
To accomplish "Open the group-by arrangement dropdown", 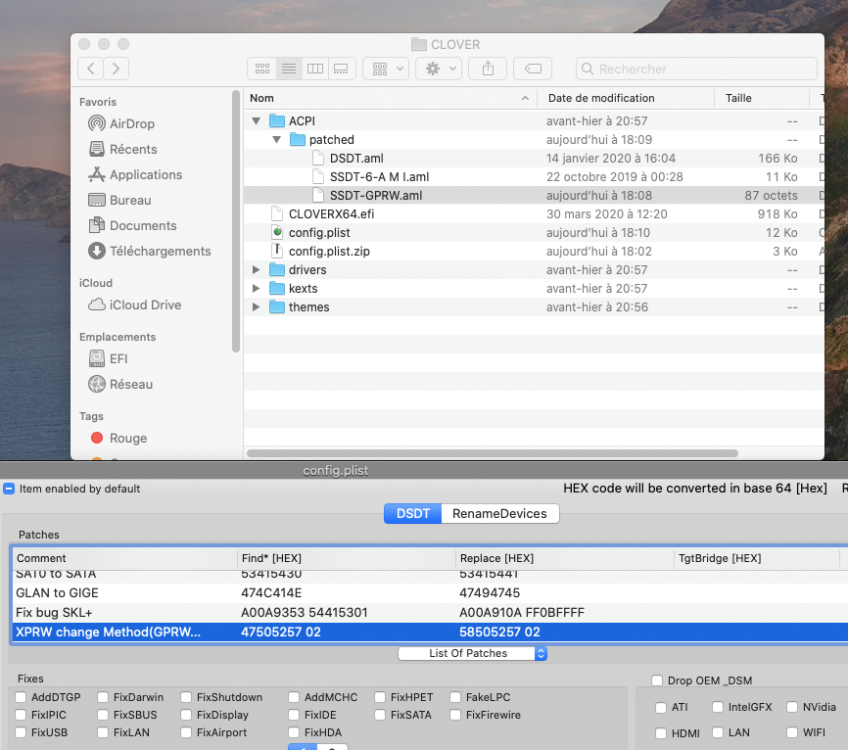I will 386,69.
